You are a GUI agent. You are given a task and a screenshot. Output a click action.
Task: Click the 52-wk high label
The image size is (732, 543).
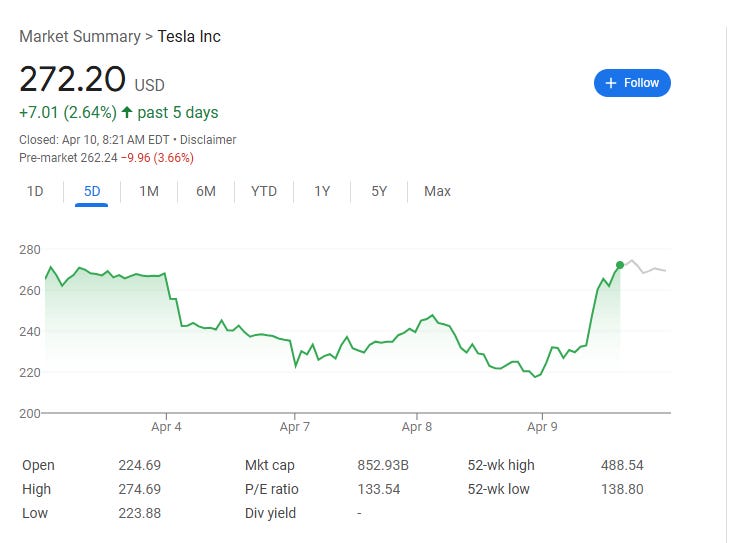[501, 465]
